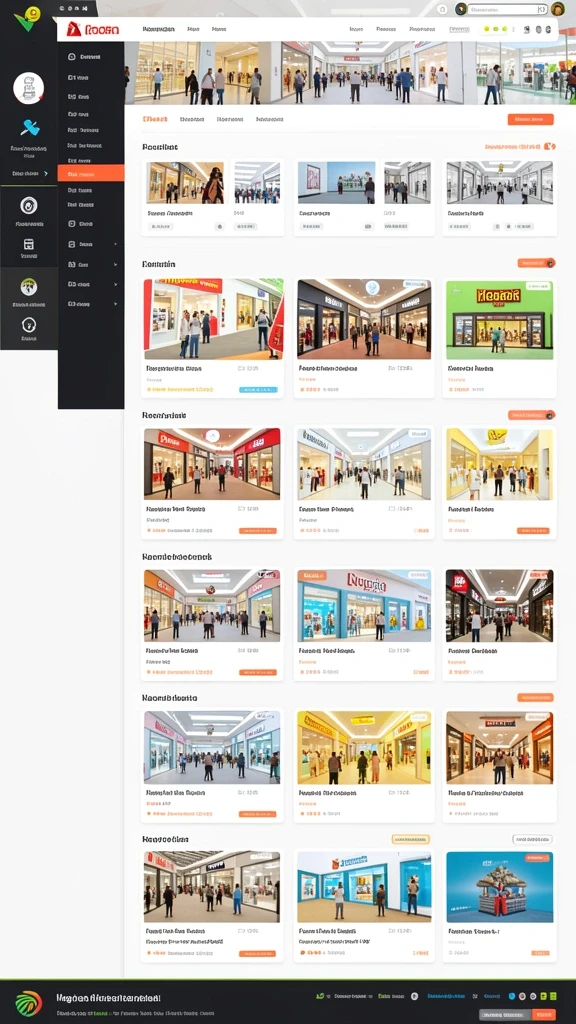Click the red logo icon in white header
Viewport: 576px width, 1024px height.
(x=74, y=29)
